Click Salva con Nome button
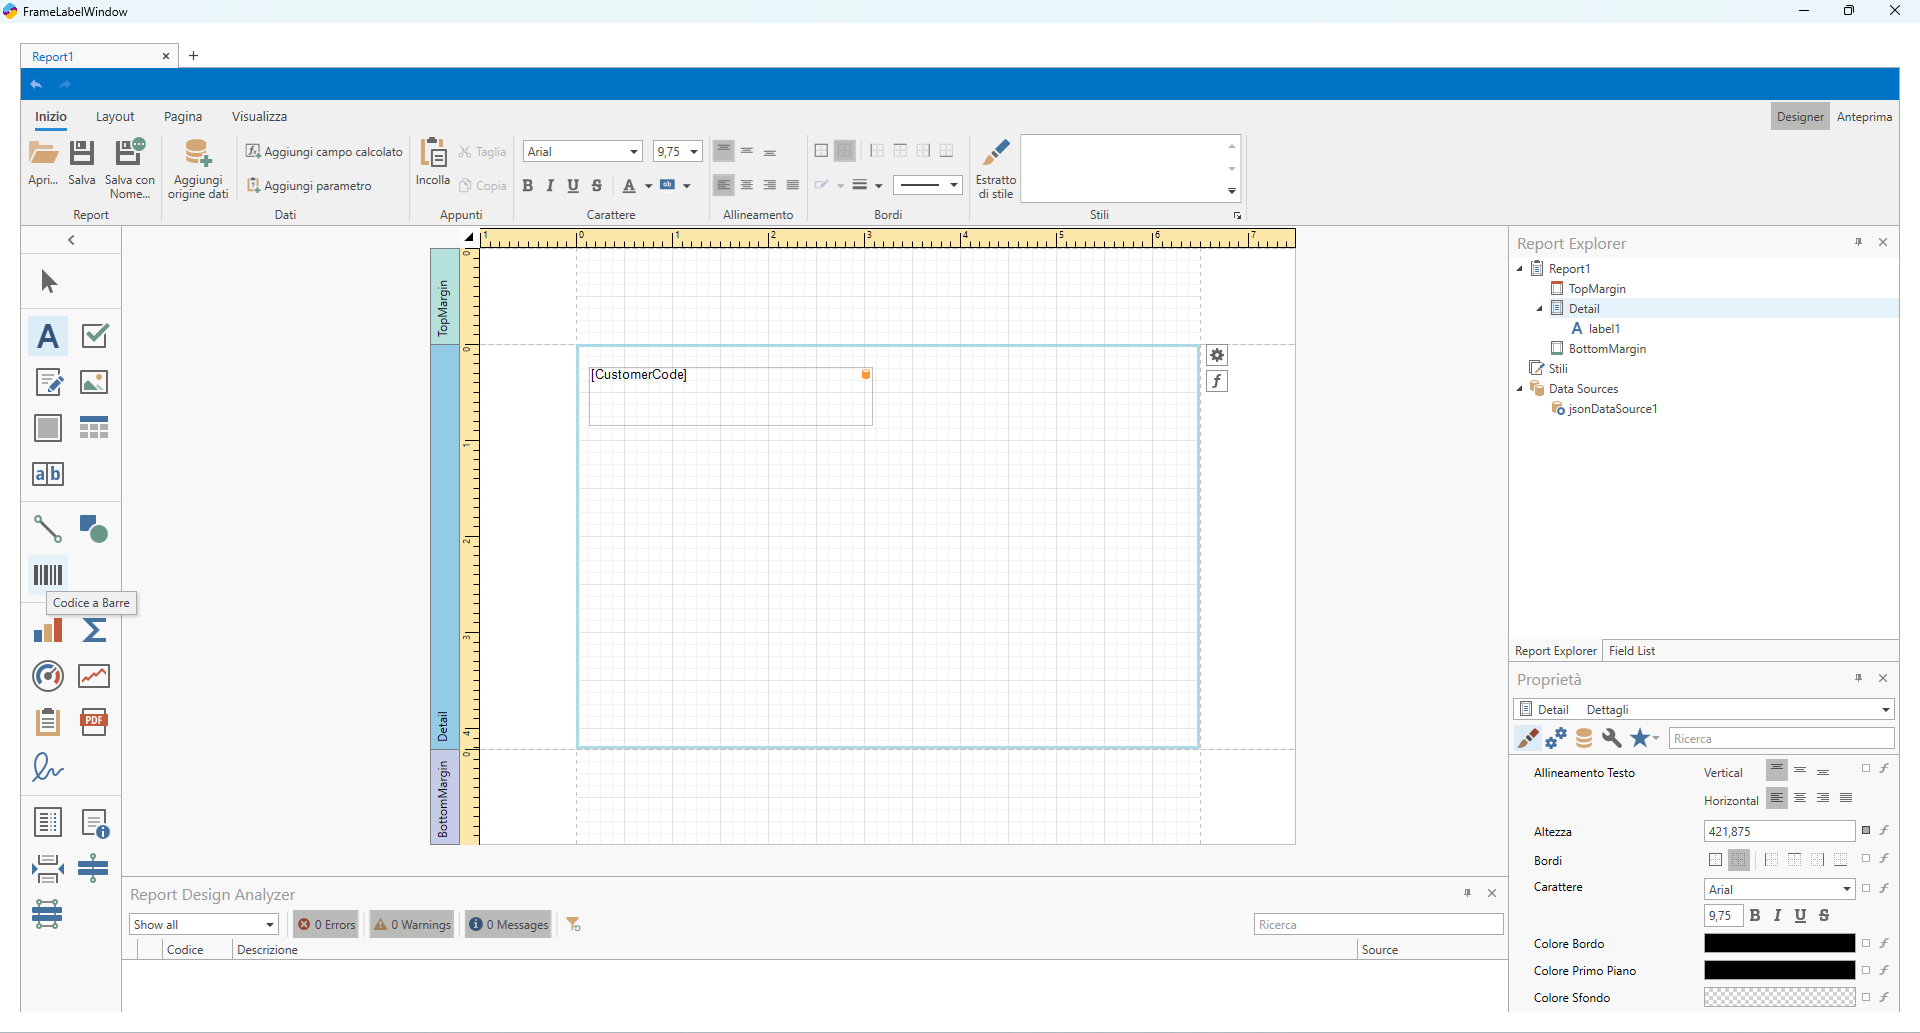The width and height of the screenshot is (1920, 1033). pos(130,169)
